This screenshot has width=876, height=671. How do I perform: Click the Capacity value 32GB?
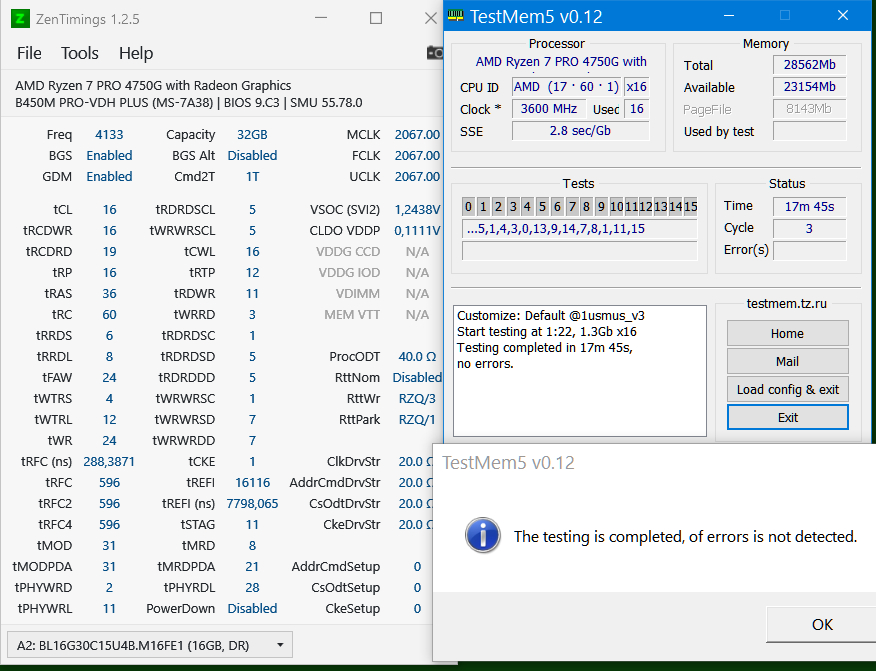tap(252, 135)
